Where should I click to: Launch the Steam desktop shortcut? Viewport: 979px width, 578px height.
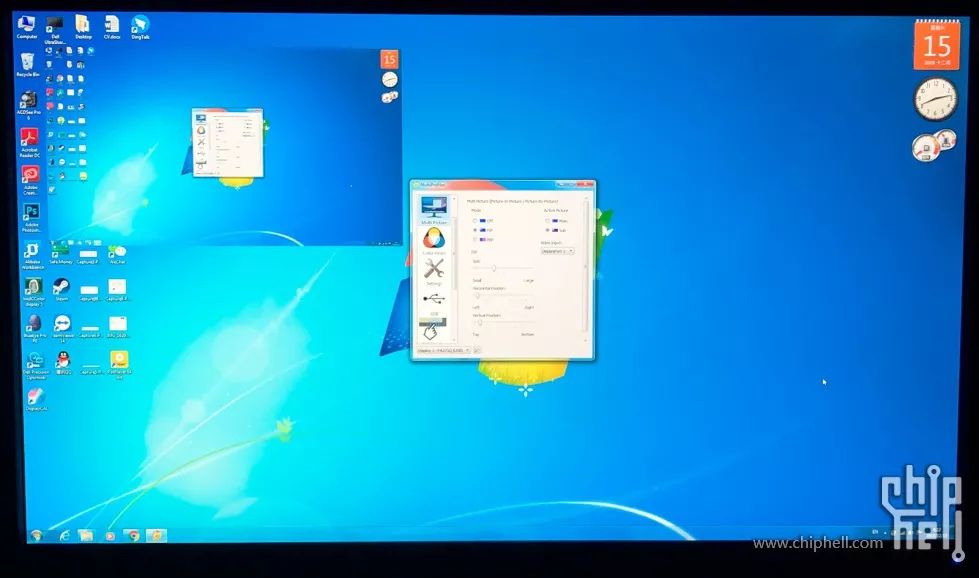click(x=61, y=290)
